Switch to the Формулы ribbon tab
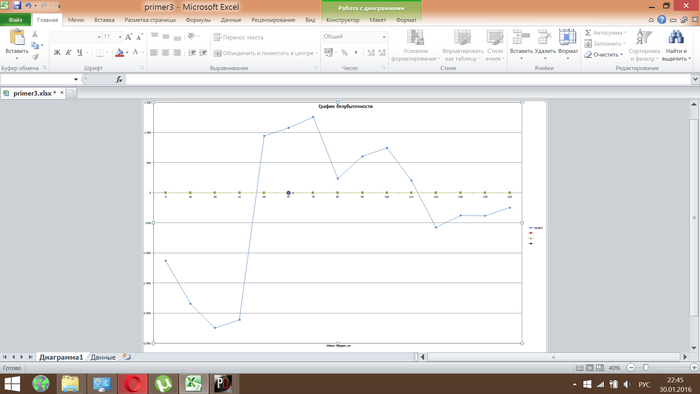This screenshot has width=700, height=394. [198, 20]
